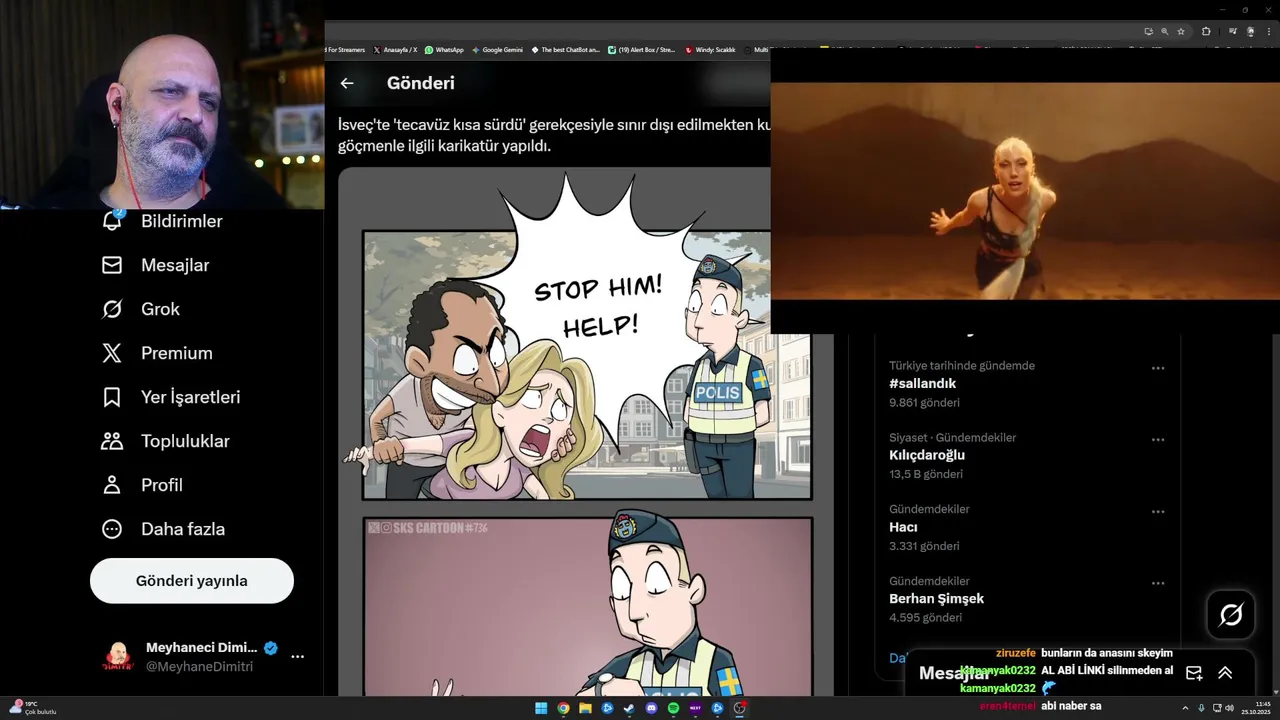Screen dimensions: 1280x720
Task: Click the floating Grok round button
Action: [x=1231, y=614]
